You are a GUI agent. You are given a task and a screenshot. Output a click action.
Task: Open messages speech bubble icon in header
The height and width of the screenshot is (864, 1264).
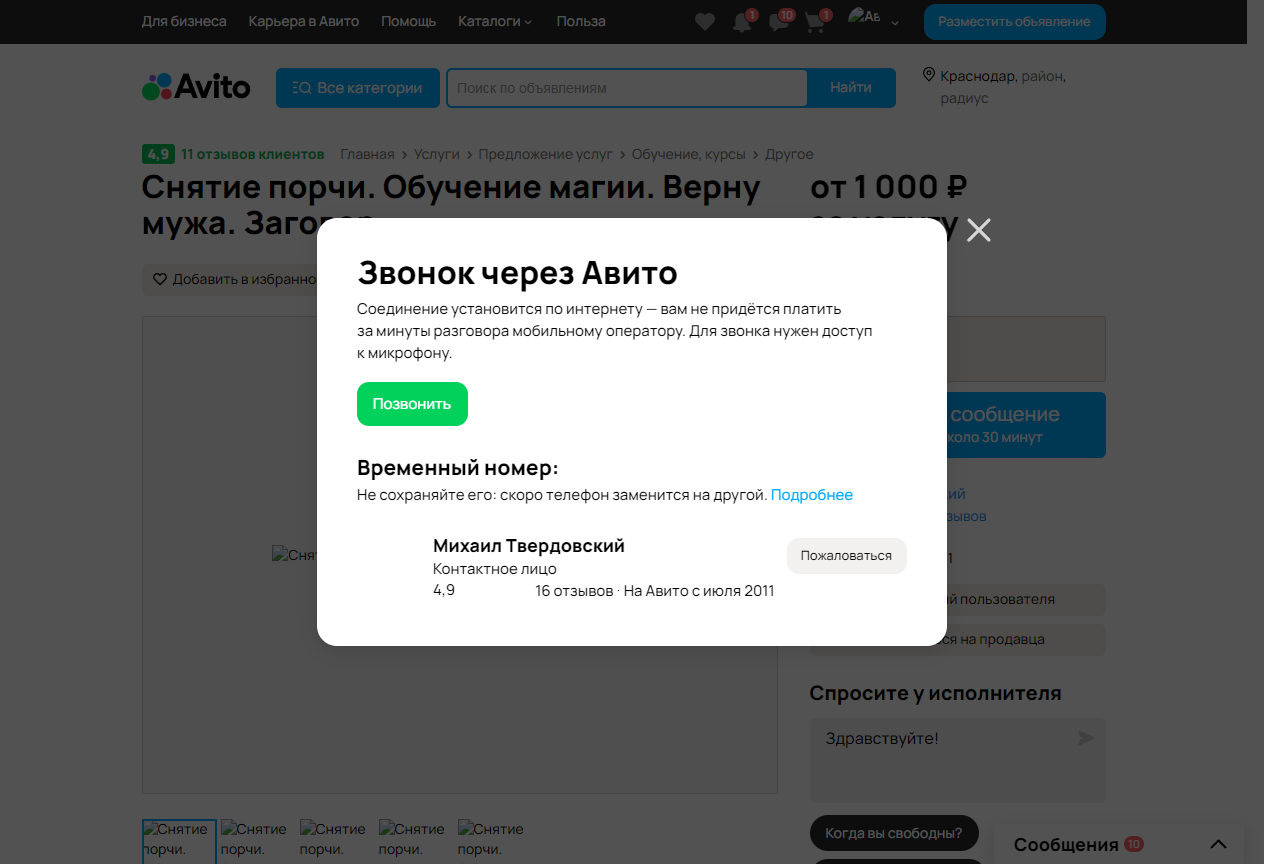click(779, 22)
